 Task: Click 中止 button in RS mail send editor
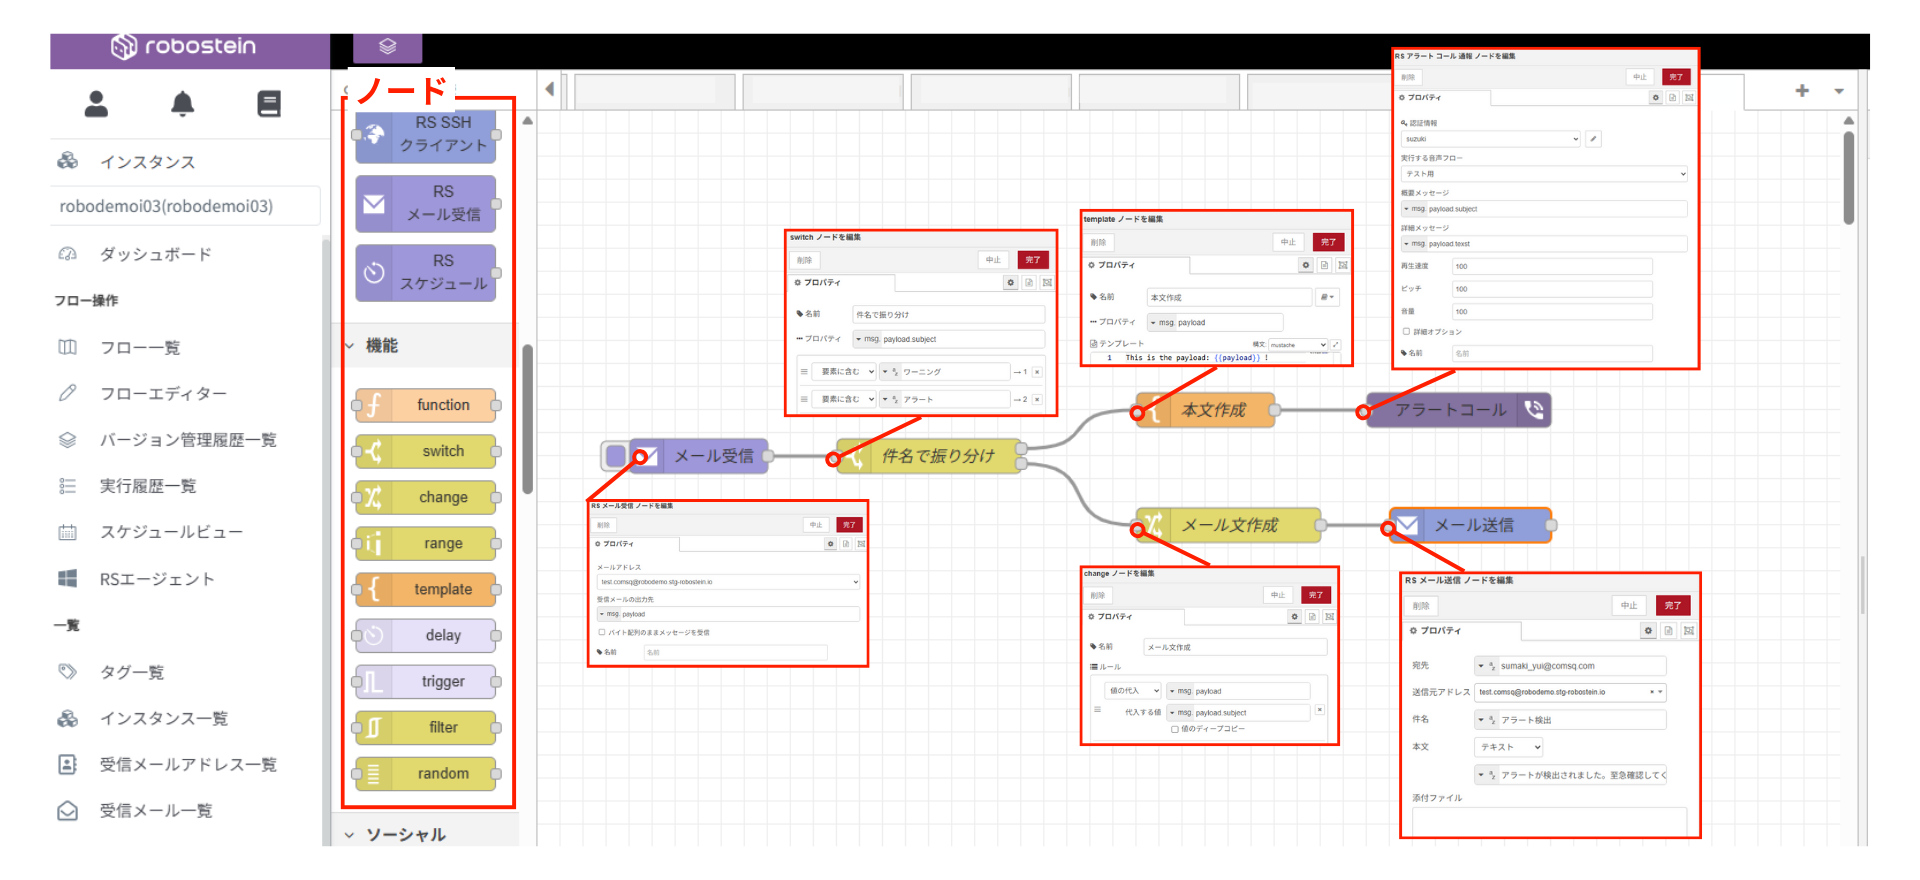pos(1629,605)
